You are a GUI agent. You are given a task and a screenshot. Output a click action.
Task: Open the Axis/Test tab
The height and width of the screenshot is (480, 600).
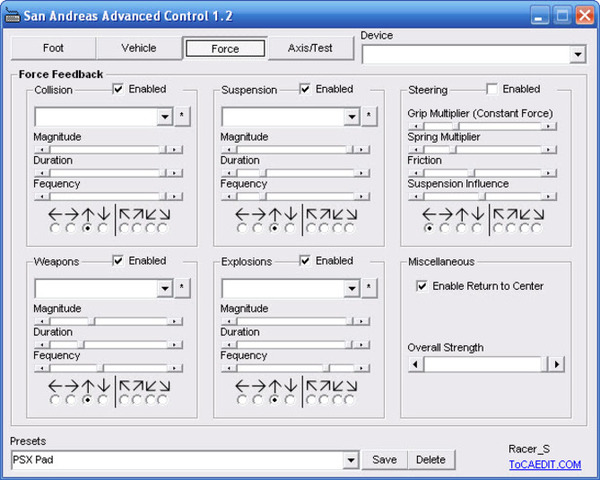310,48
